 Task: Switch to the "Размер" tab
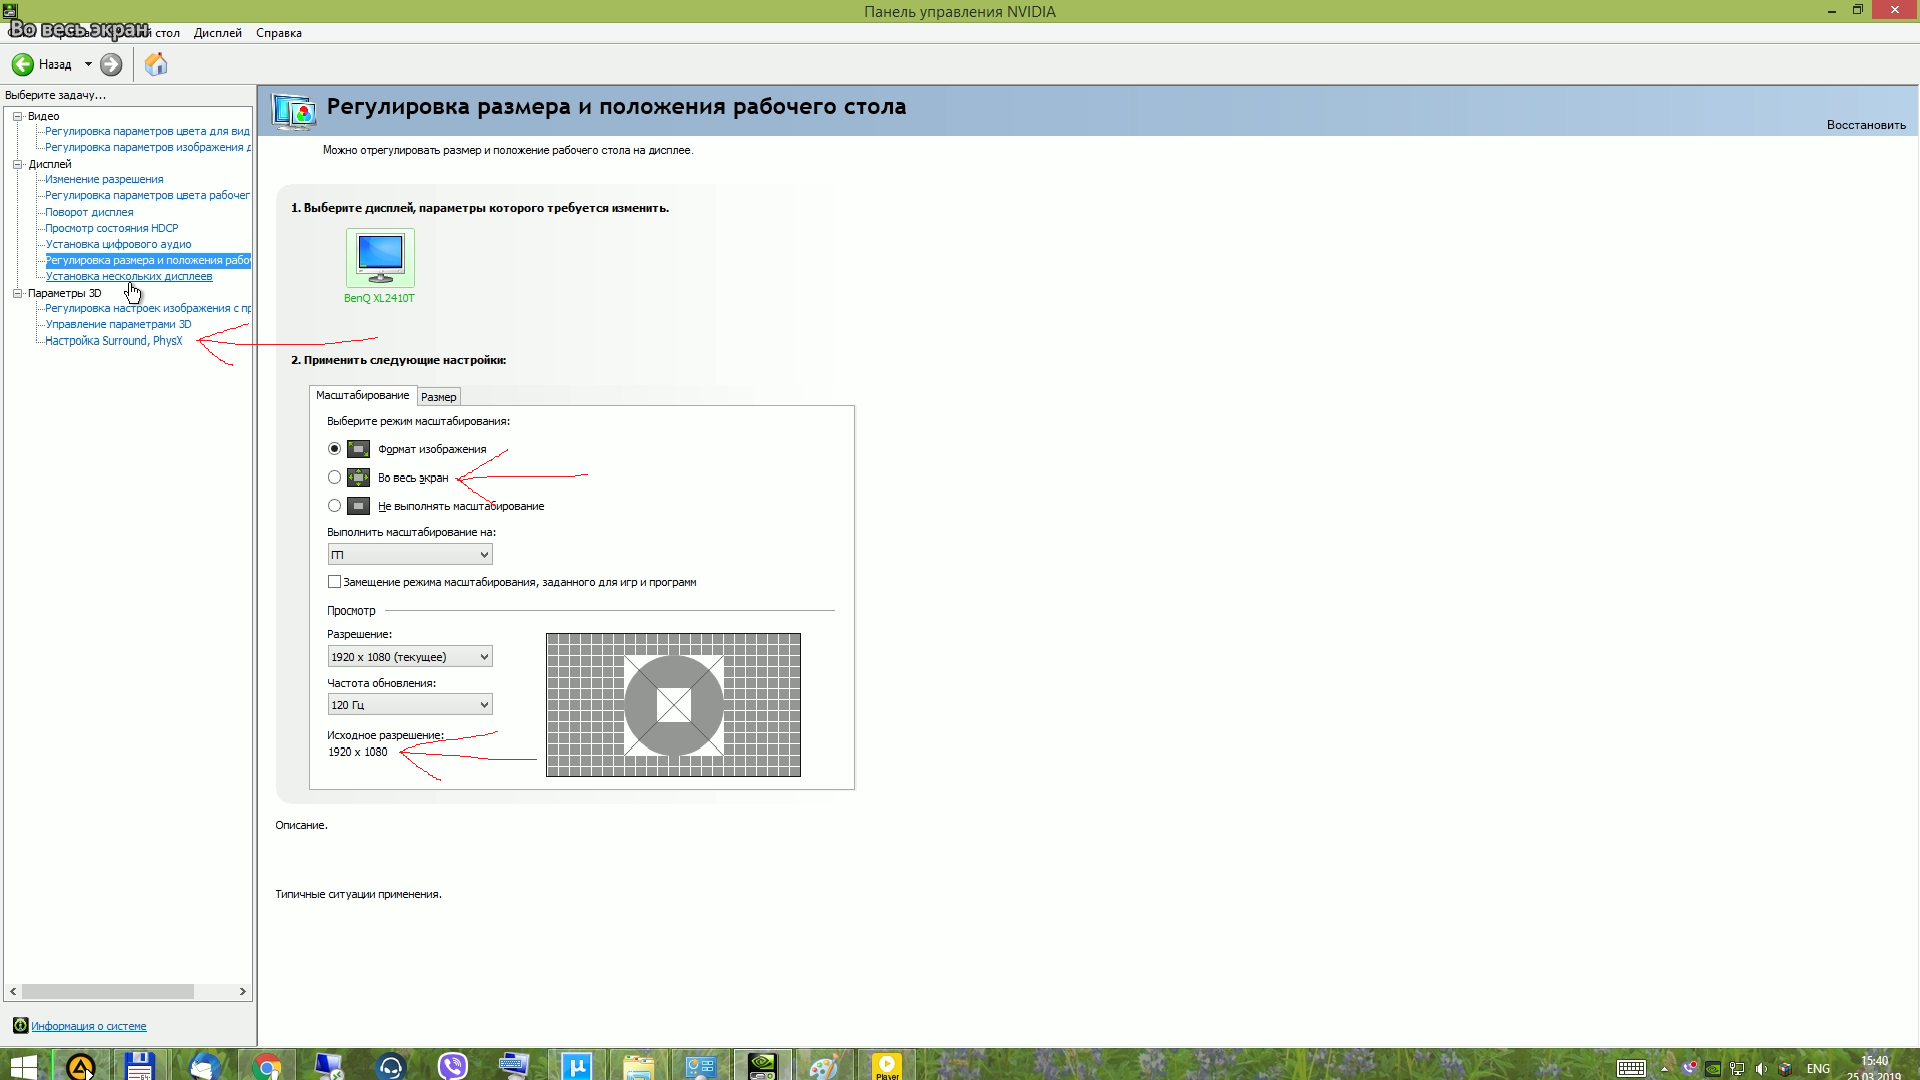click(438, 397)
